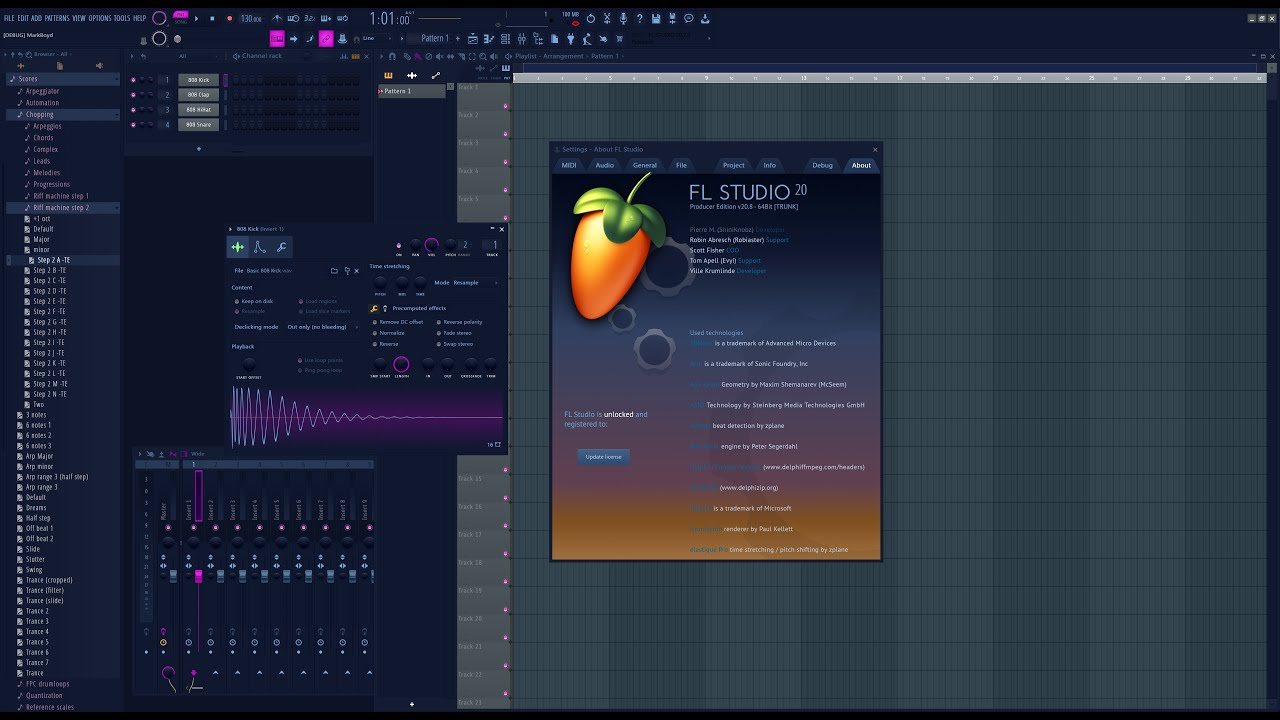Toggle Pat/Song mode switch
This screenshot has height=720, width=1280.
[180, 18]
